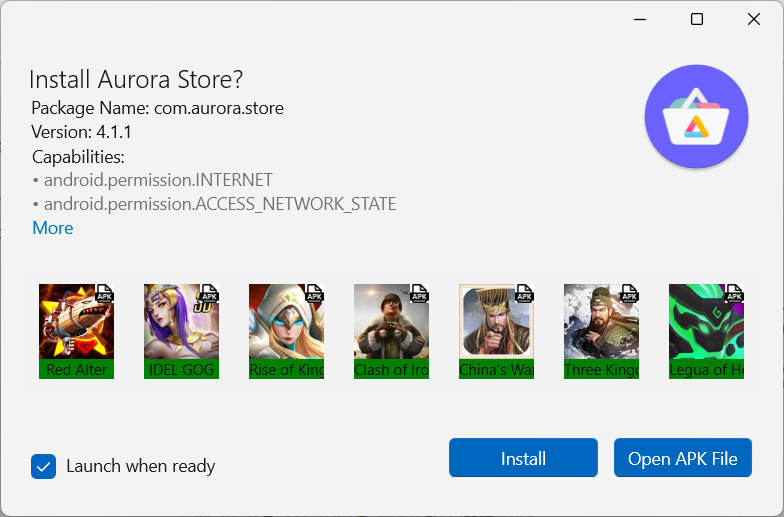The height and width of the screenshot is (517, 784).
Task: Click the Install Aurora Store? heading
Action: tap(136, 79)
